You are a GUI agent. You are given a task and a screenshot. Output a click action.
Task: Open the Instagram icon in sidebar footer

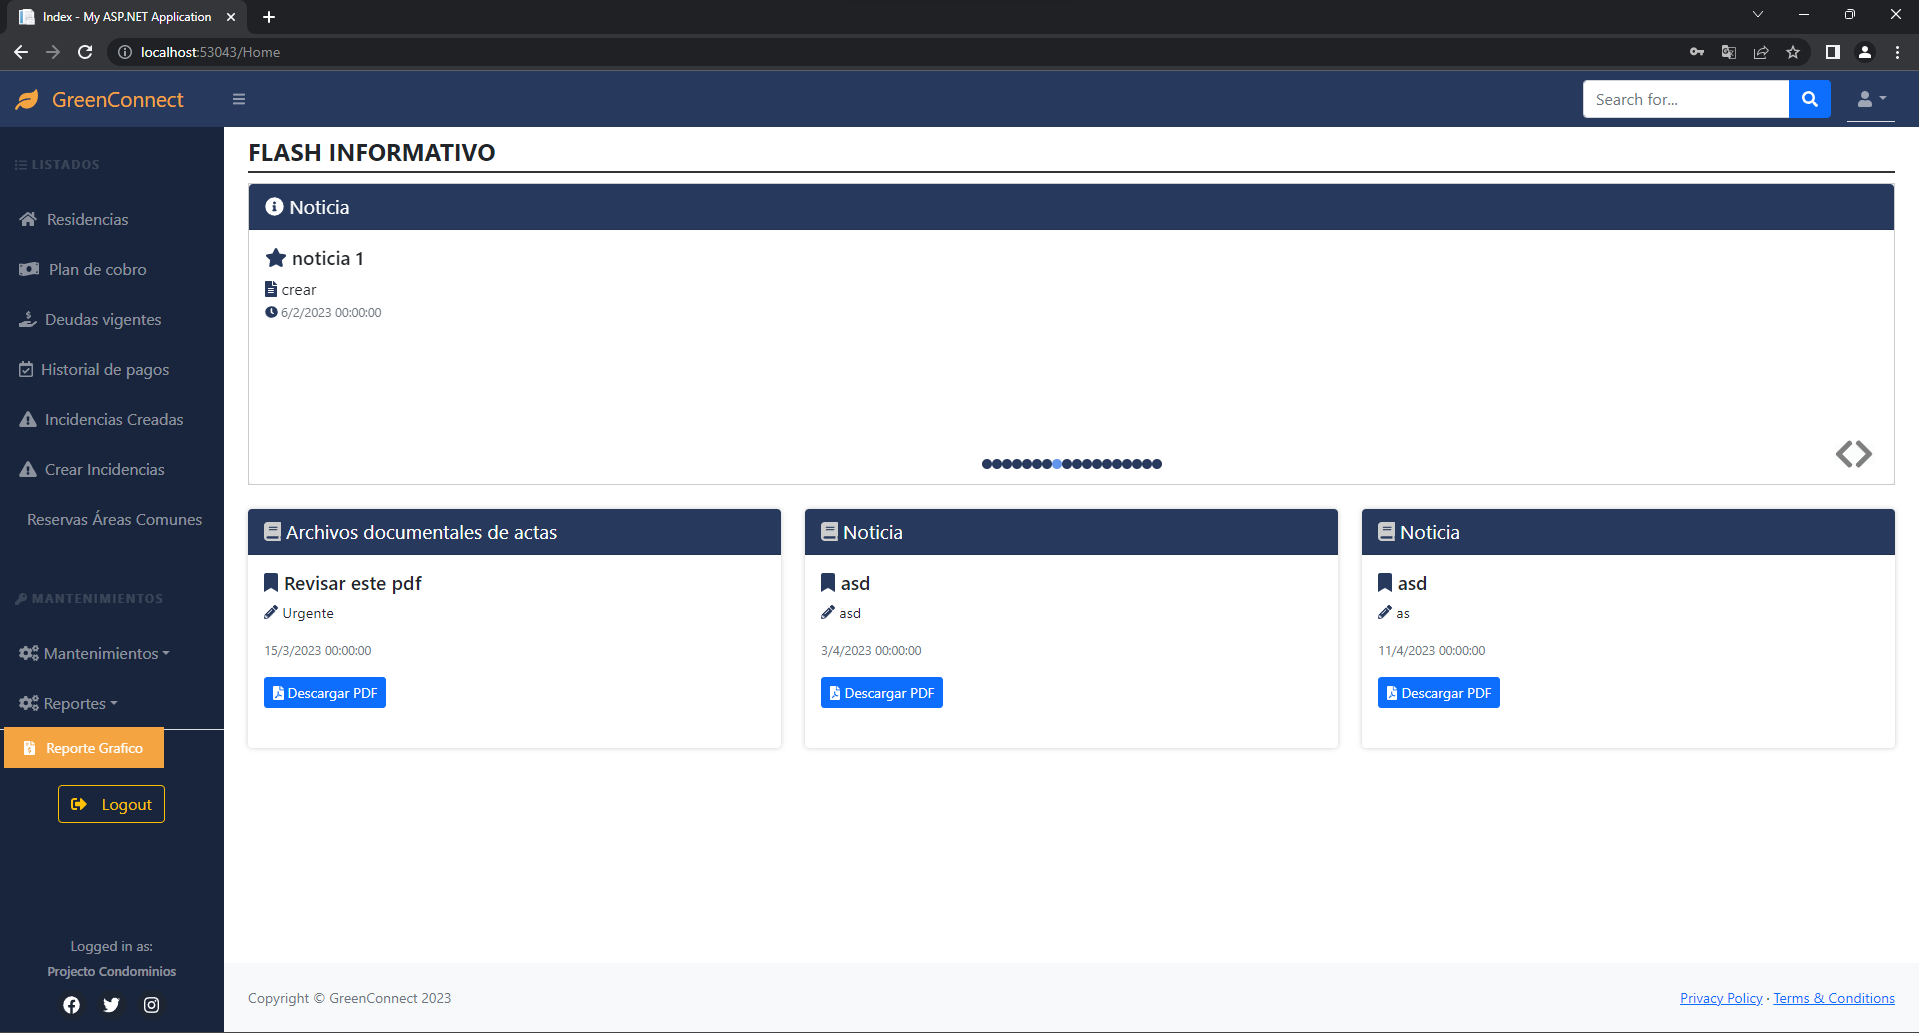151,1005
